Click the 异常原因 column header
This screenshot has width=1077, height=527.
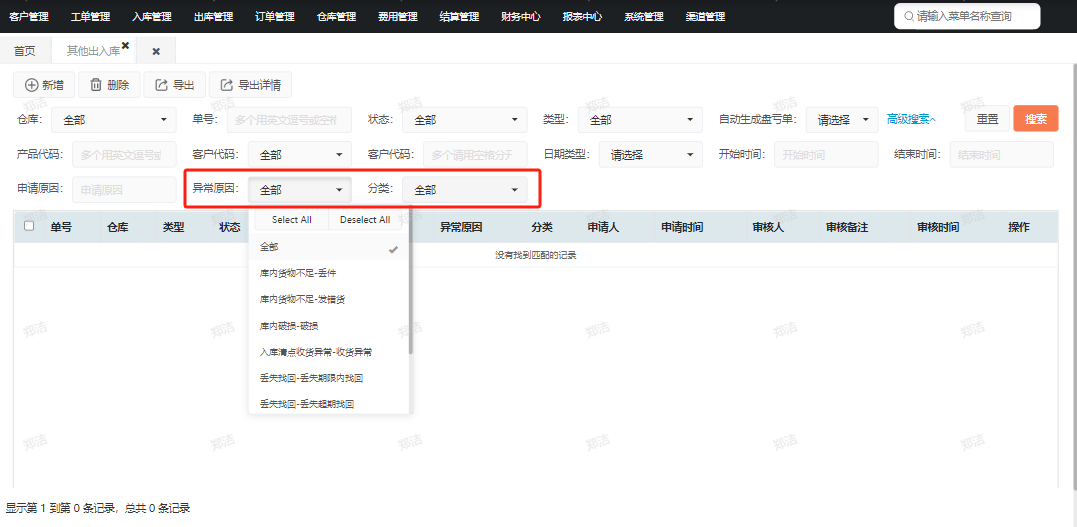(462, 227)
